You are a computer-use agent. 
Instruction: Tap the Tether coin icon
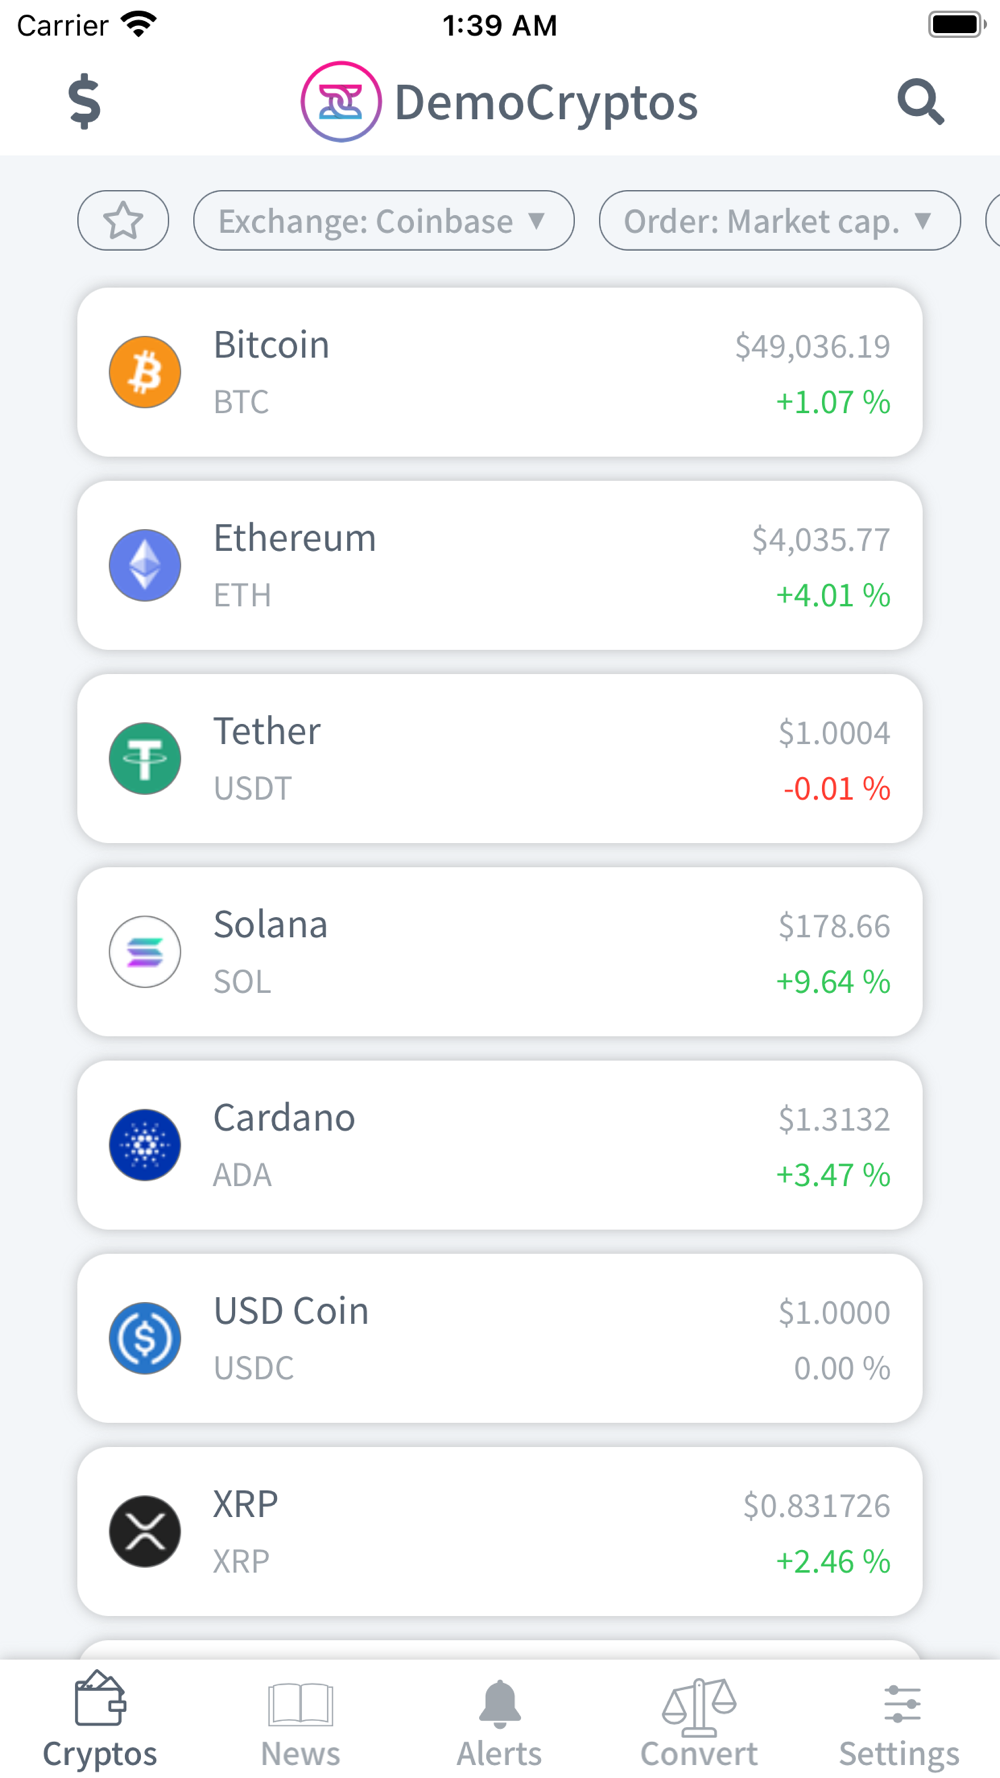tap(145, 758)
